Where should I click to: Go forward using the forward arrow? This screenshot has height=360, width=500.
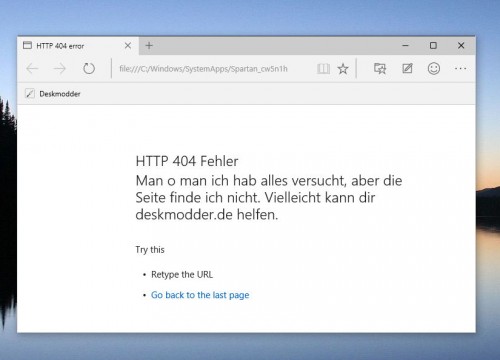(60, 69)
